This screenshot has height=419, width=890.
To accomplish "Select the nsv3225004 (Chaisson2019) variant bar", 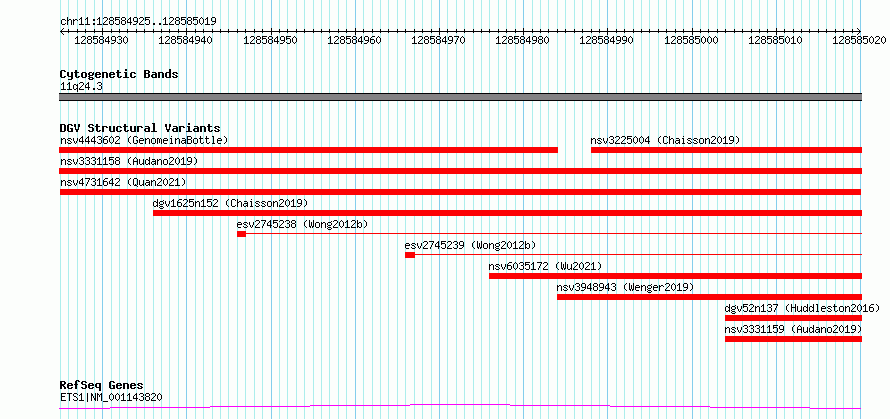I will [x=727, y=150].
